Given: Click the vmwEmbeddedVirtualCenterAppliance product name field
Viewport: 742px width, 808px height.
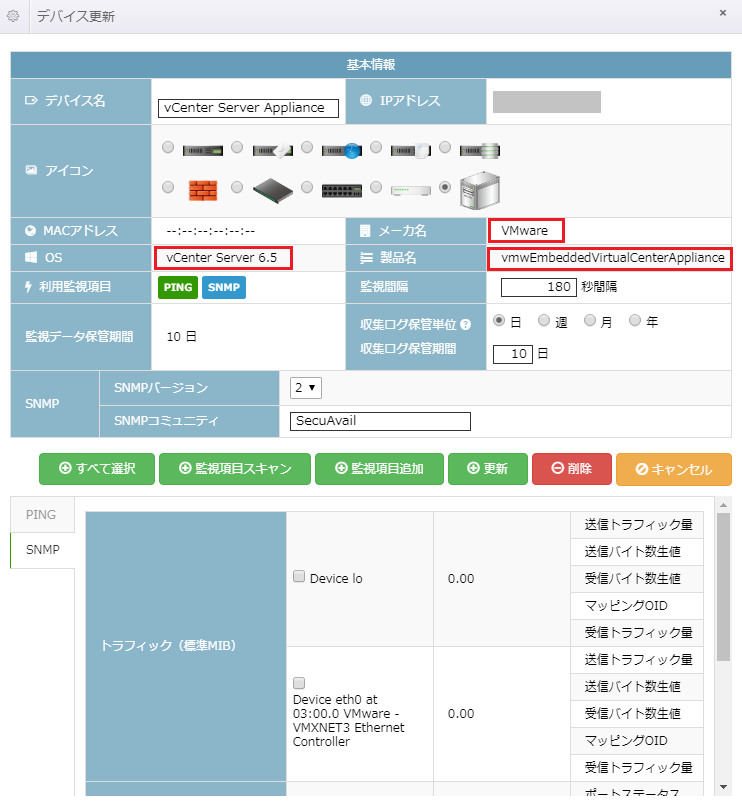Looking at the screenshot, I should (x=610, y=258).
